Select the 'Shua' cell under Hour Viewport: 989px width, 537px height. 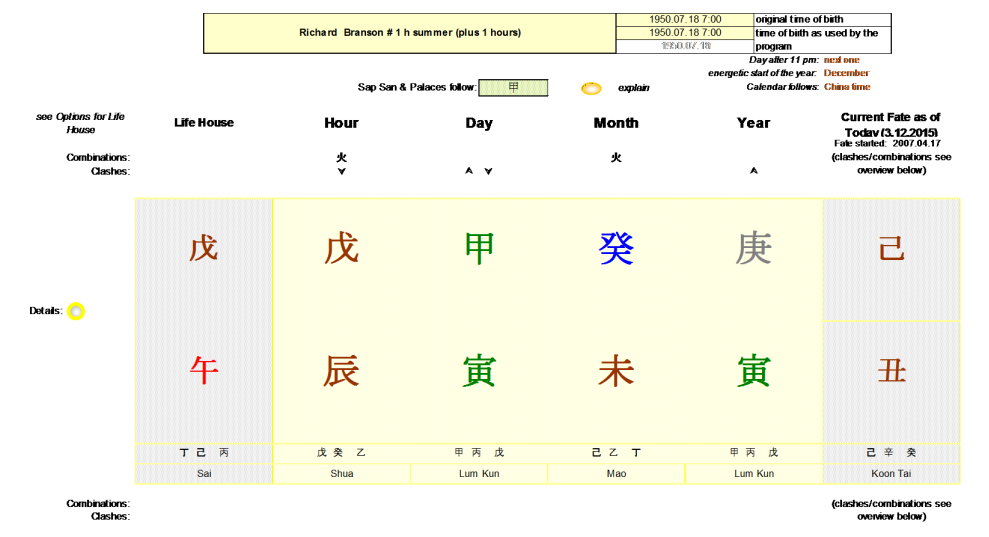pyautogui.click(x=341, y=473)
